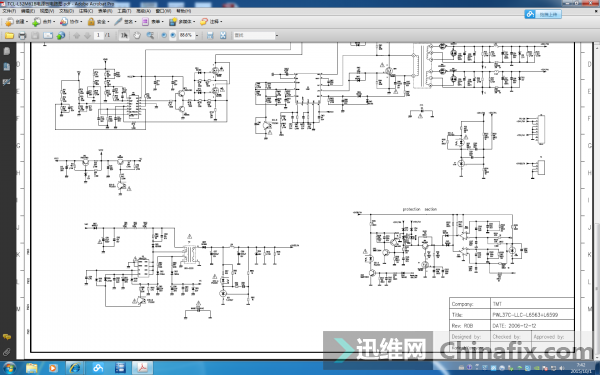The width and height of the screenshot is (600, 375).
Task: Choose the Marquee Zoom magnifier tool
Action: click(150, 36)
